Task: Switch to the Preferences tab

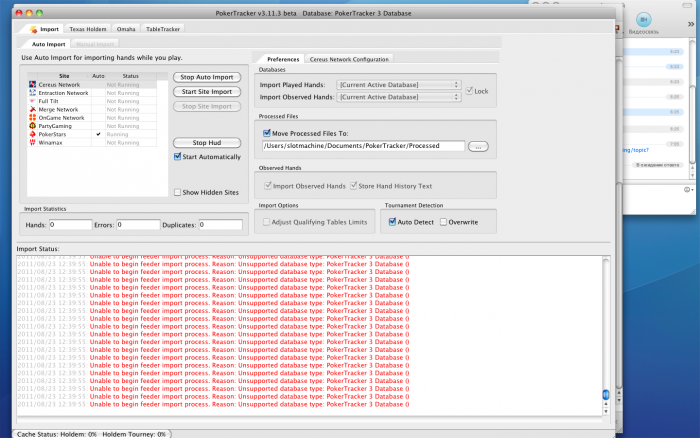Action: point(283,59)
